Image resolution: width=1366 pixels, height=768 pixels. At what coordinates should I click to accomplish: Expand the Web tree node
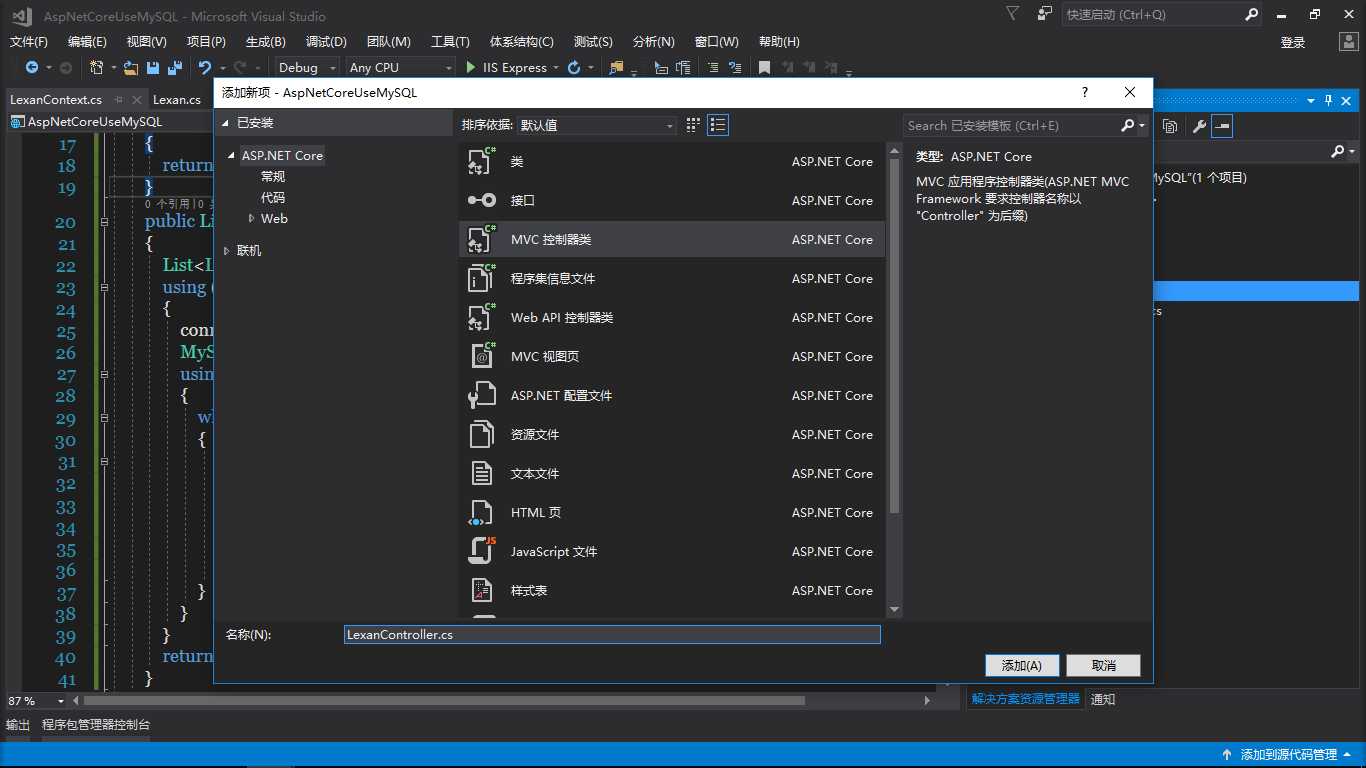(252, 219)
